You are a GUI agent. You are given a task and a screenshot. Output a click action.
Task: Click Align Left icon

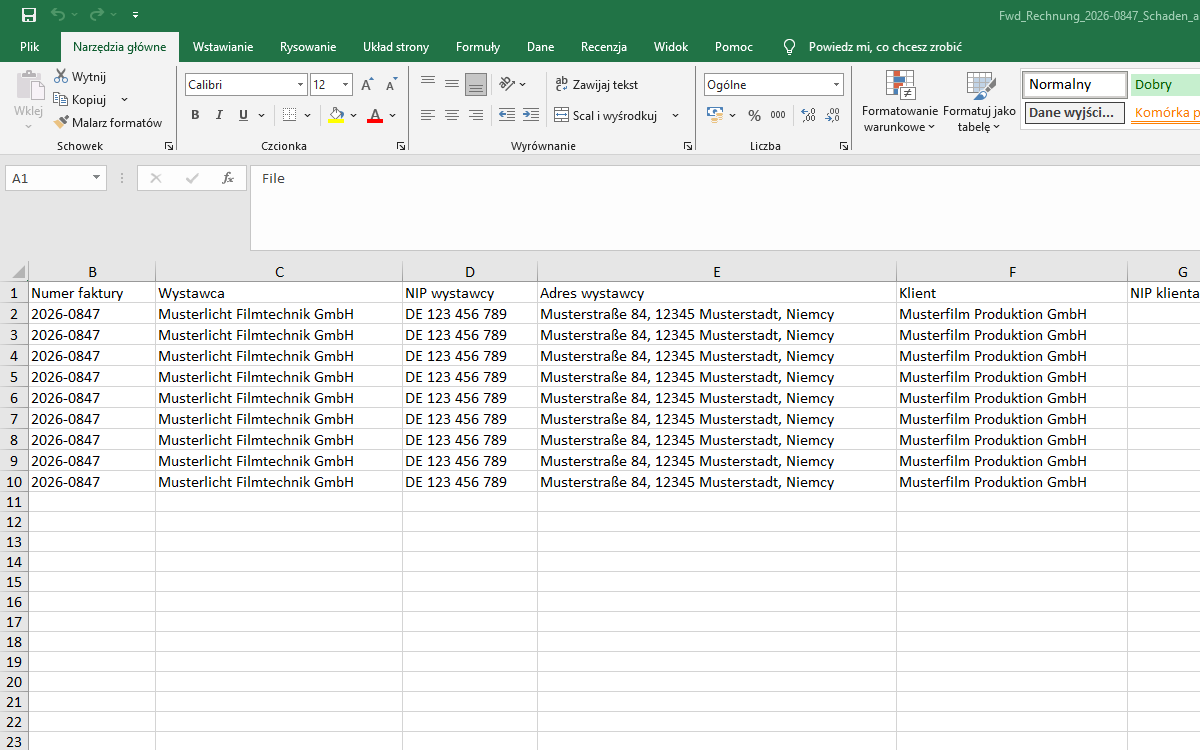[428, 115]
